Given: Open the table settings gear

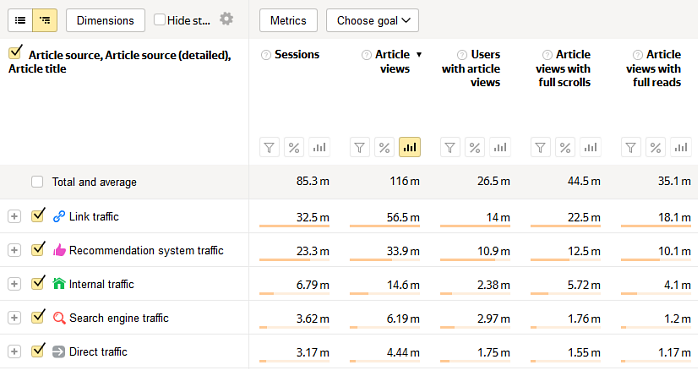Looking at the screenshot, I should click(227, 19).
